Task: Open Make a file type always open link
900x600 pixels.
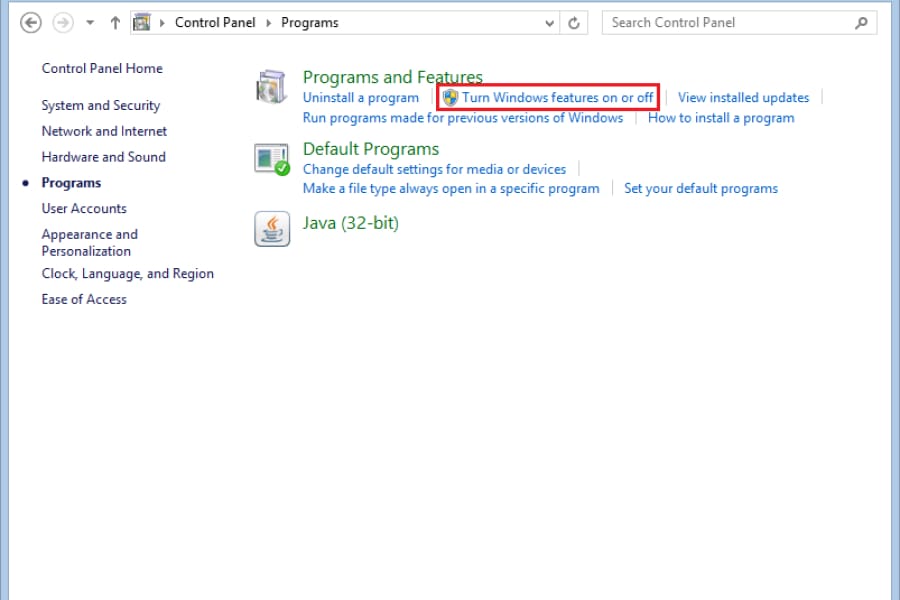Action: (451, 188)
